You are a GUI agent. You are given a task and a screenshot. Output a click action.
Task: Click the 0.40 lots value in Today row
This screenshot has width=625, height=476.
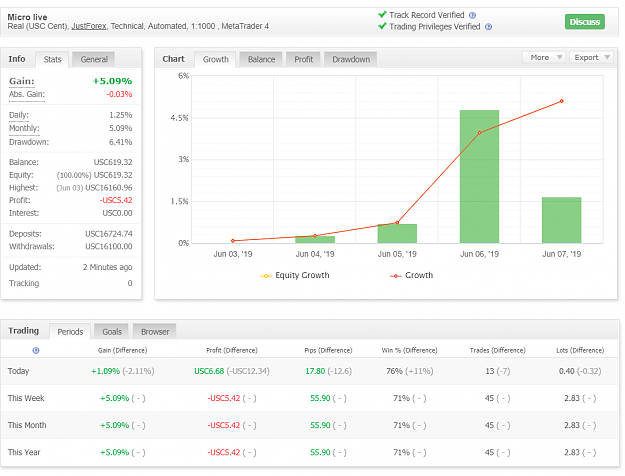point(566,371)
